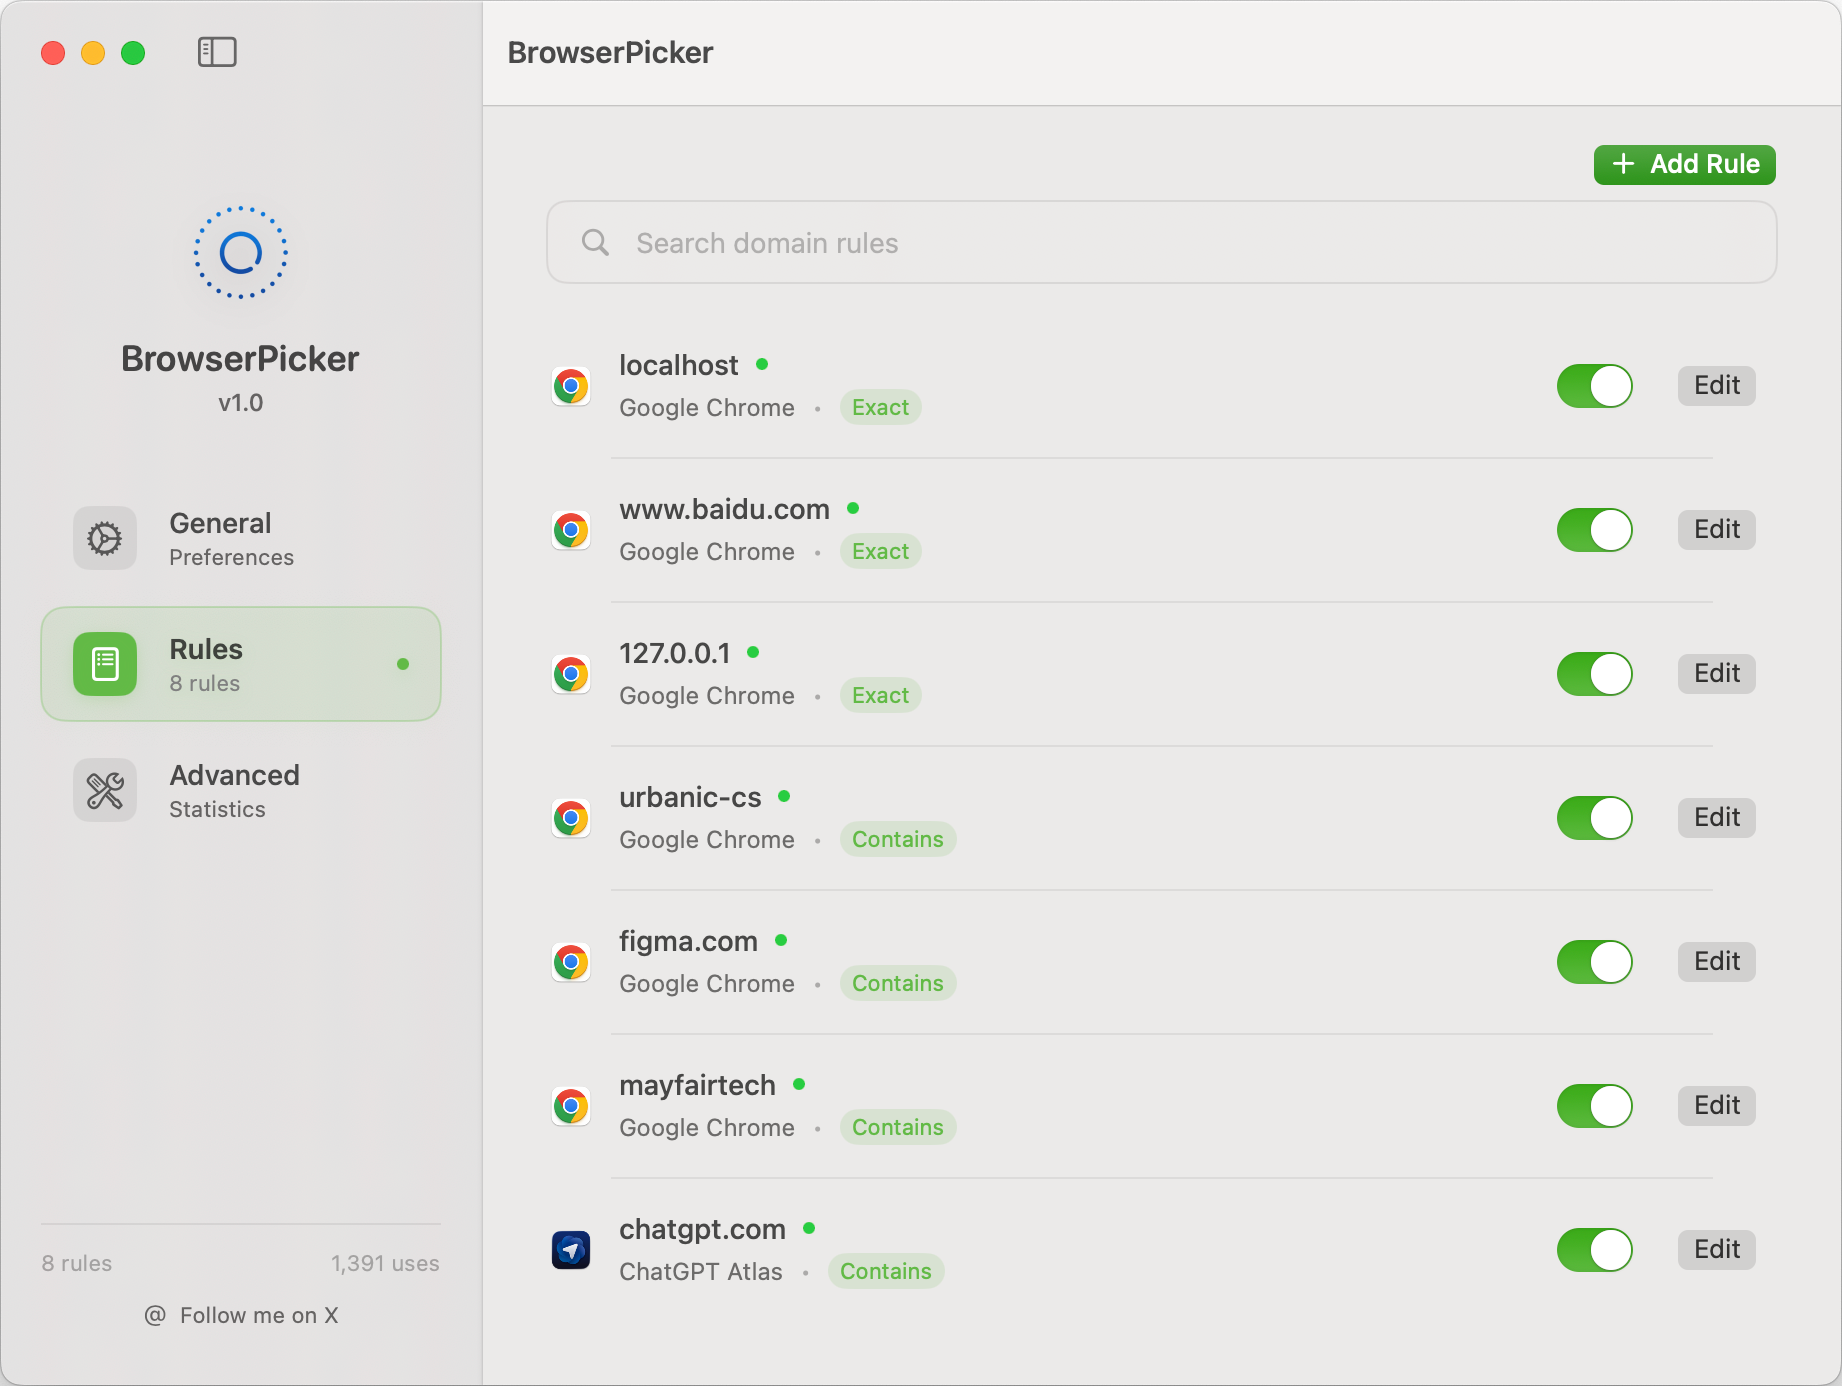This screenshot has height=1386, width=1842.
Task: Click the Advanced tools icon
Action: coord(105,790)
